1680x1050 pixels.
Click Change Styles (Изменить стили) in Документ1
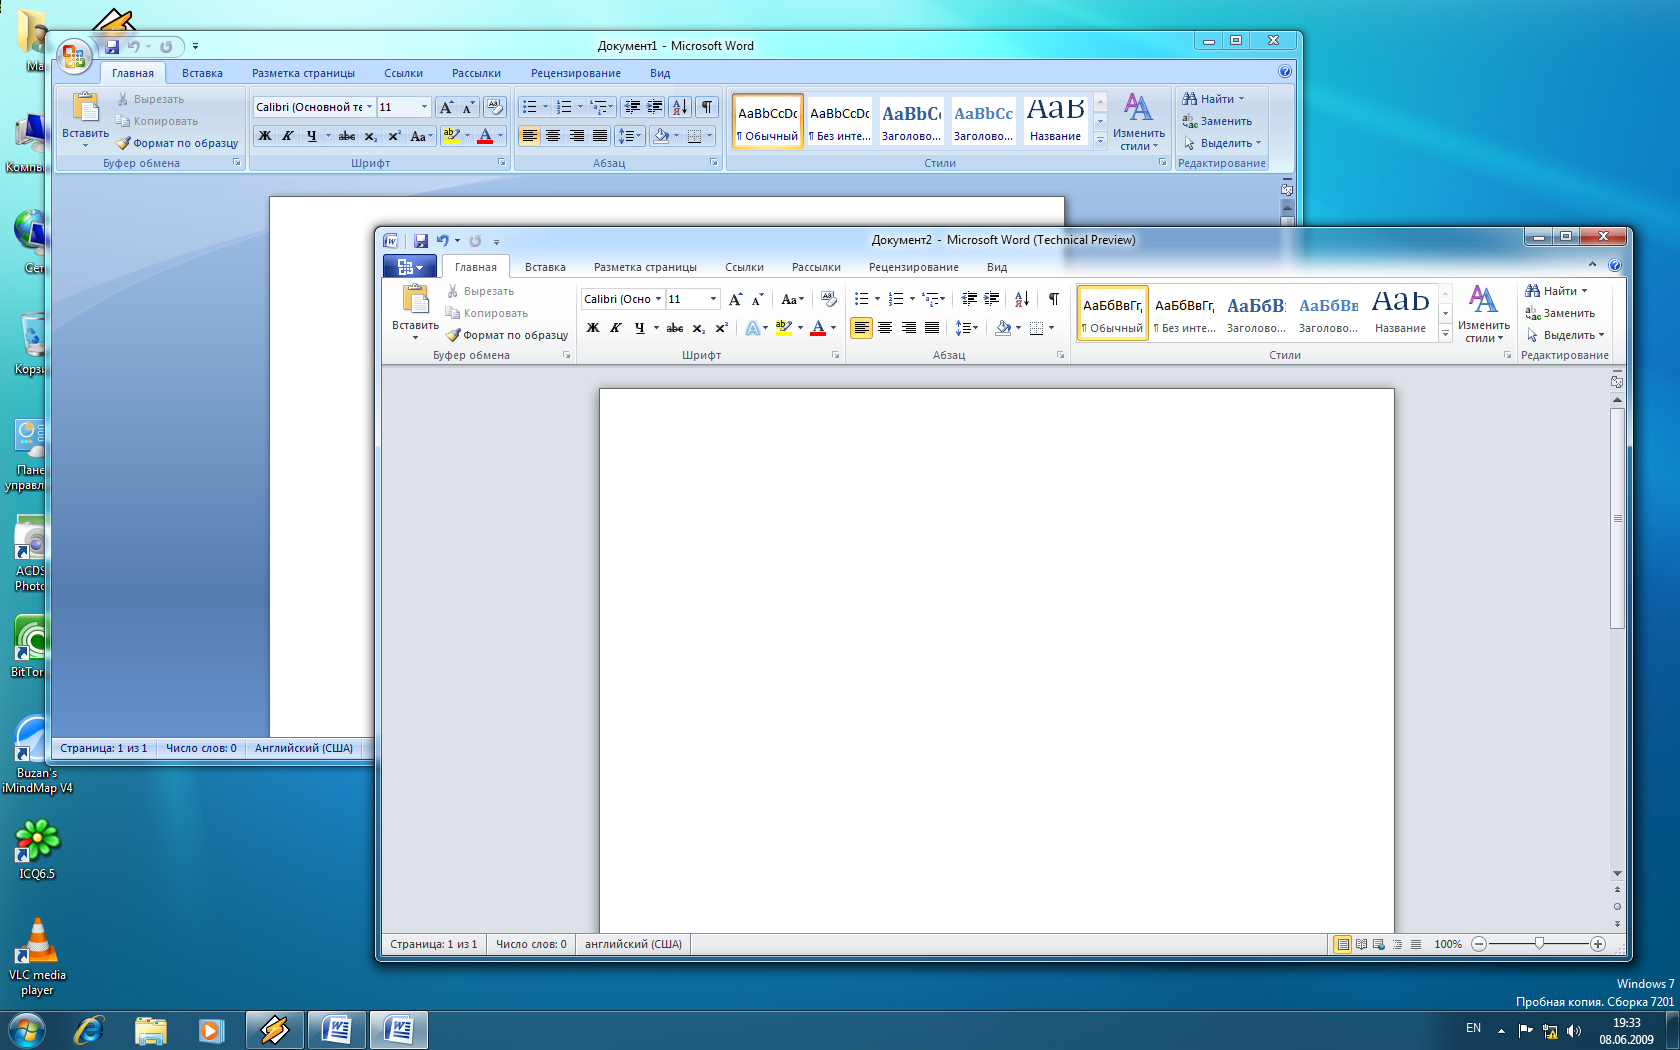tap(1139, 122)
